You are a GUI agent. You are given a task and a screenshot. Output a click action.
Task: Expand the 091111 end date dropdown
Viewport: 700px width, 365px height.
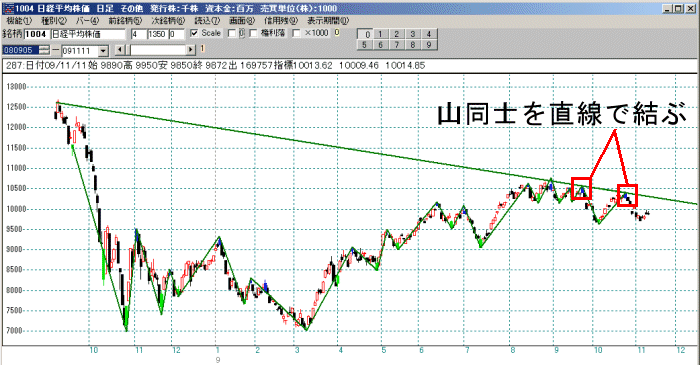click(x=103, y=51)
